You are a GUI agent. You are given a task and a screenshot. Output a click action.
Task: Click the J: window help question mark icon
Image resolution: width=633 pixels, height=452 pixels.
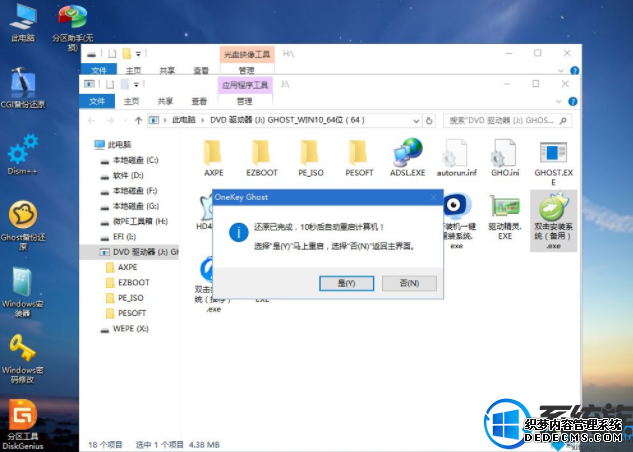[572, 101]
